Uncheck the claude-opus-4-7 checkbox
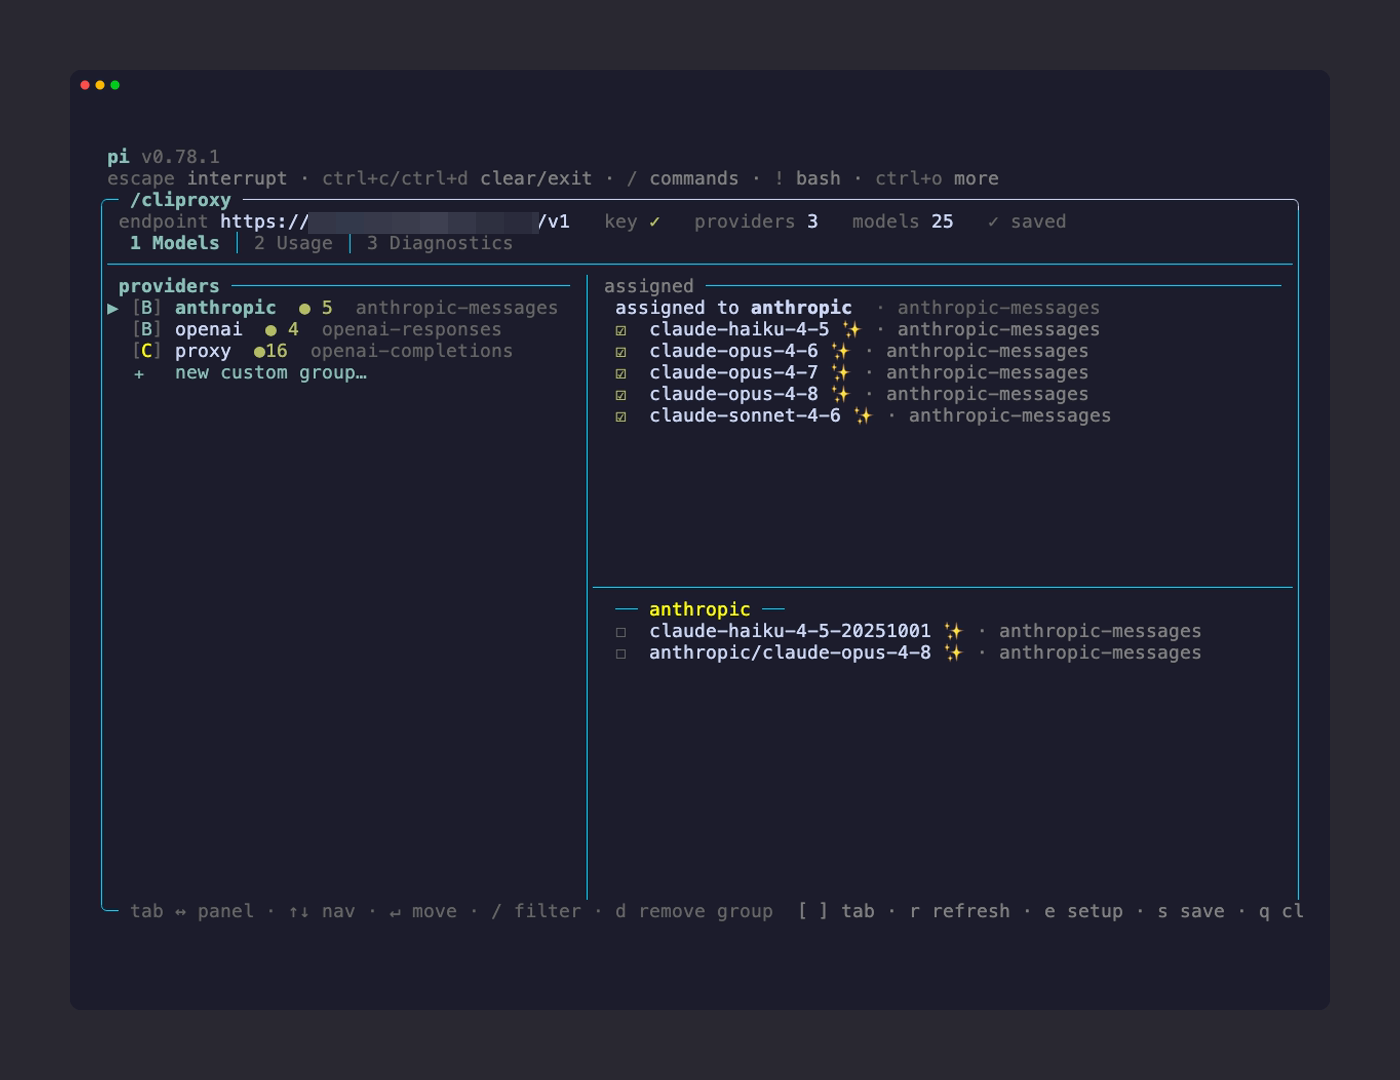 pos(621,373)
